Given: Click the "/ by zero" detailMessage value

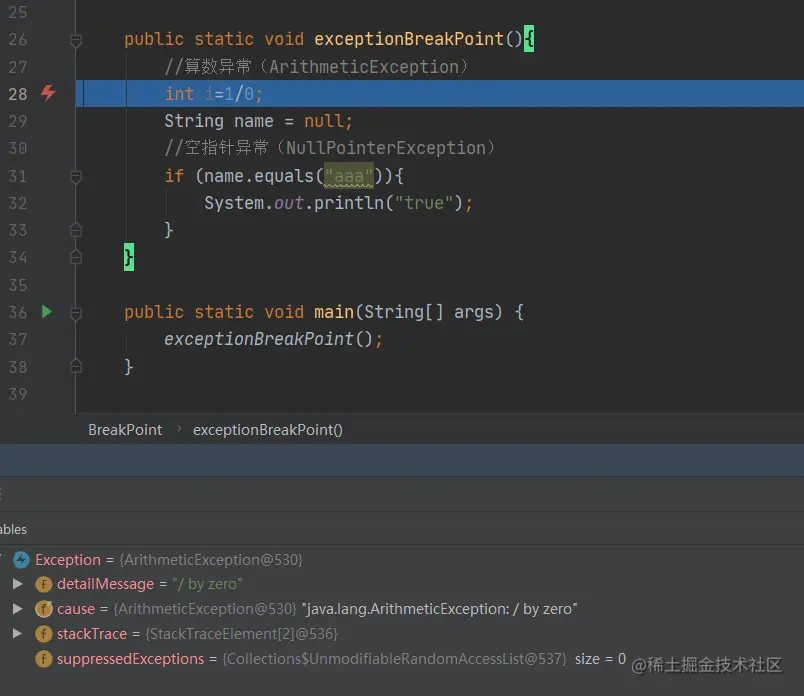Looking at the screenshot, I should (207, 584).
